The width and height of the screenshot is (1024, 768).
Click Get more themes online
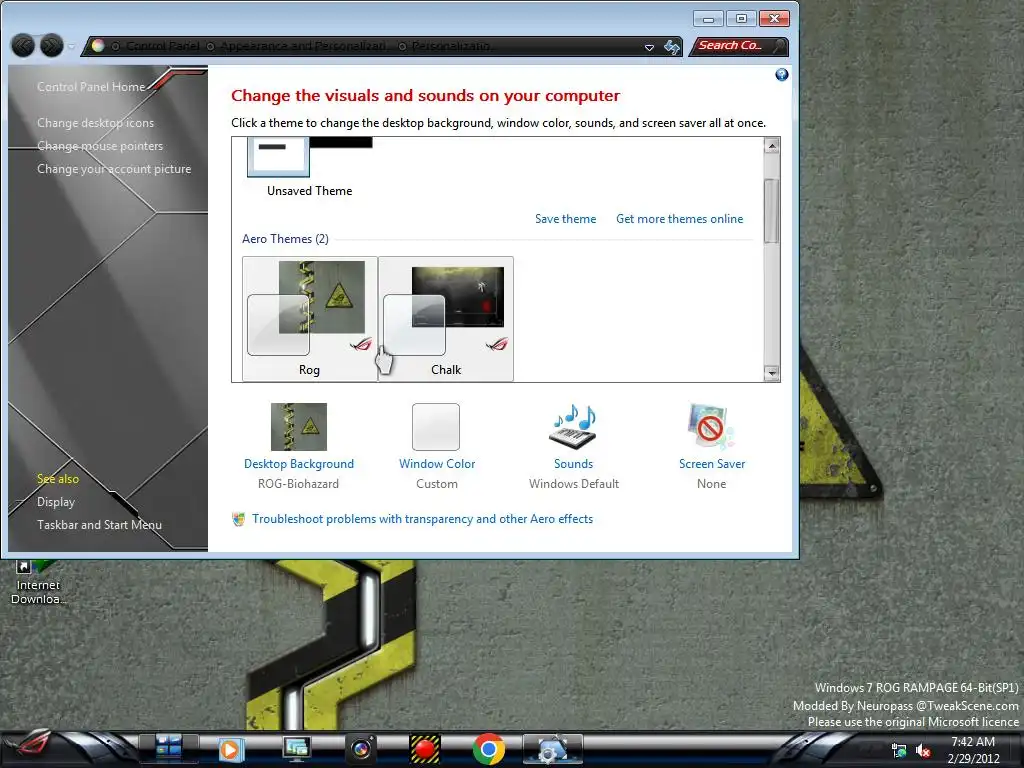pos(679,219)
